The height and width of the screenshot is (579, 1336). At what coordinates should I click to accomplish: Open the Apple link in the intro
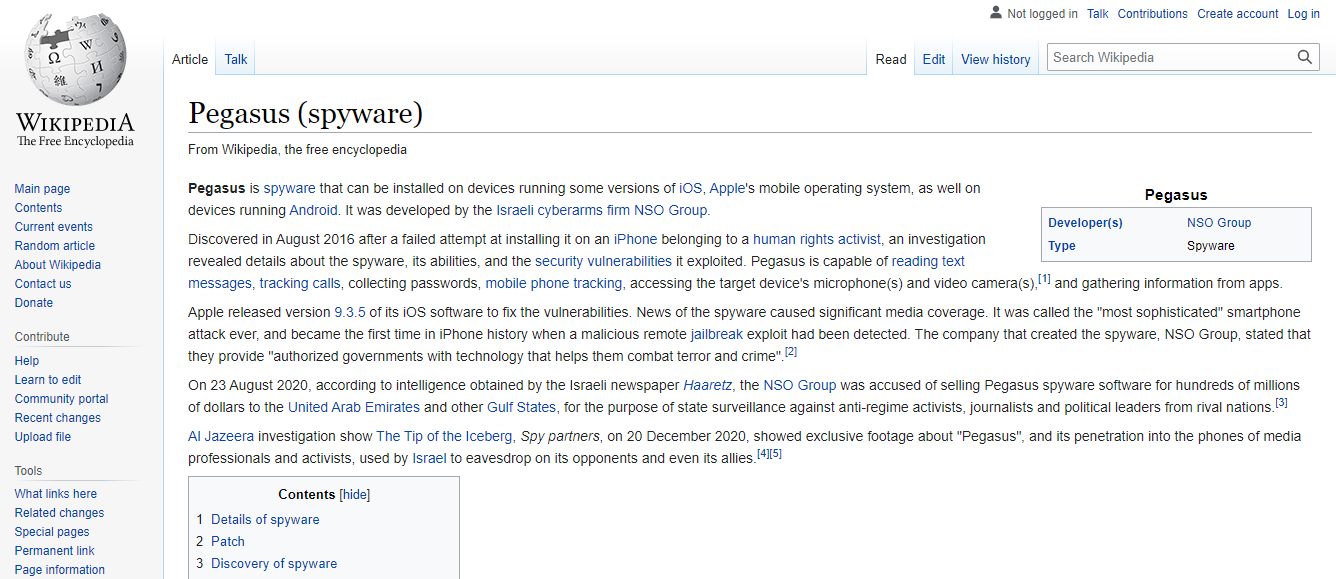pos(727,188)
